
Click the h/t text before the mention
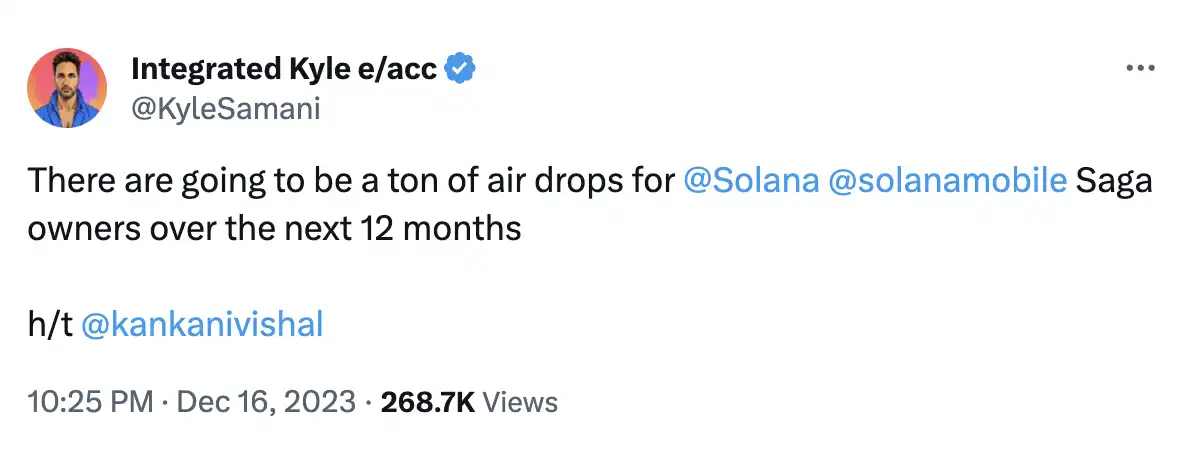click(x=47, y=325)
